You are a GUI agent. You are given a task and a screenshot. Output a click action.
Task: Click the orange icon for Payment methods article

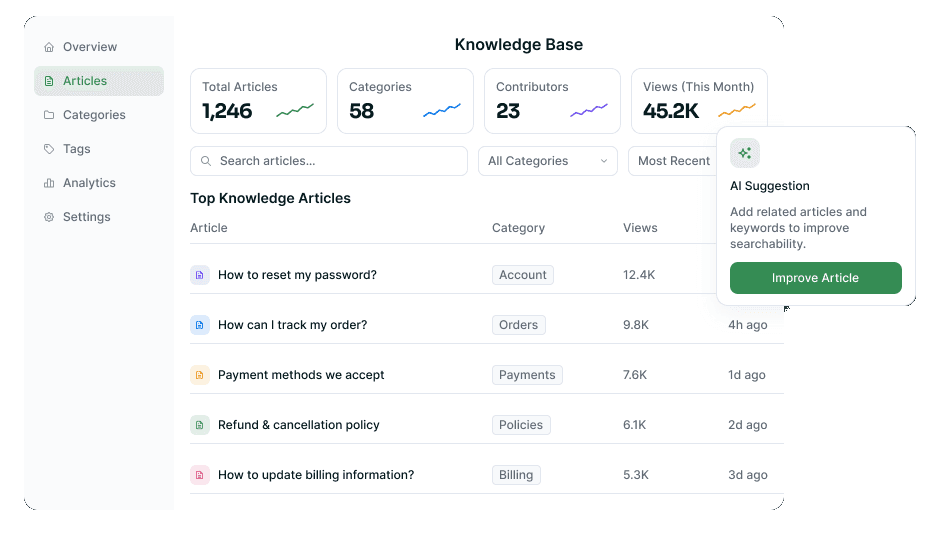point(200,375)
